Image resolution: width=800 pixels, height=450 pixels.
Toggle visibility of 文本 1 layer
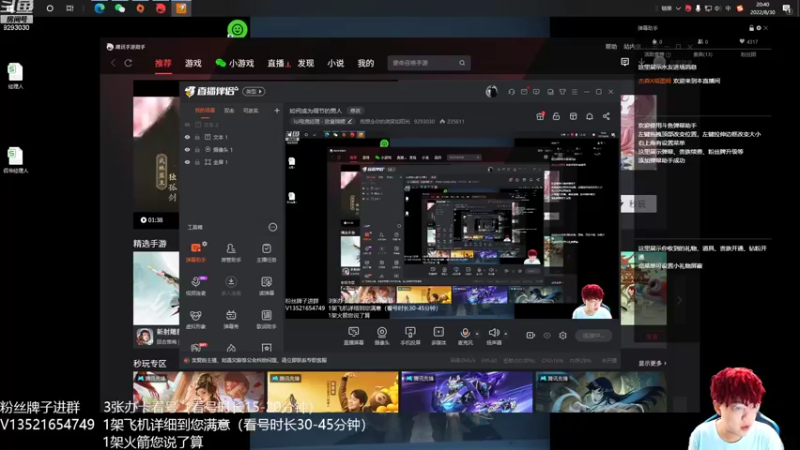pyautogui.click(x=187, y=137)
